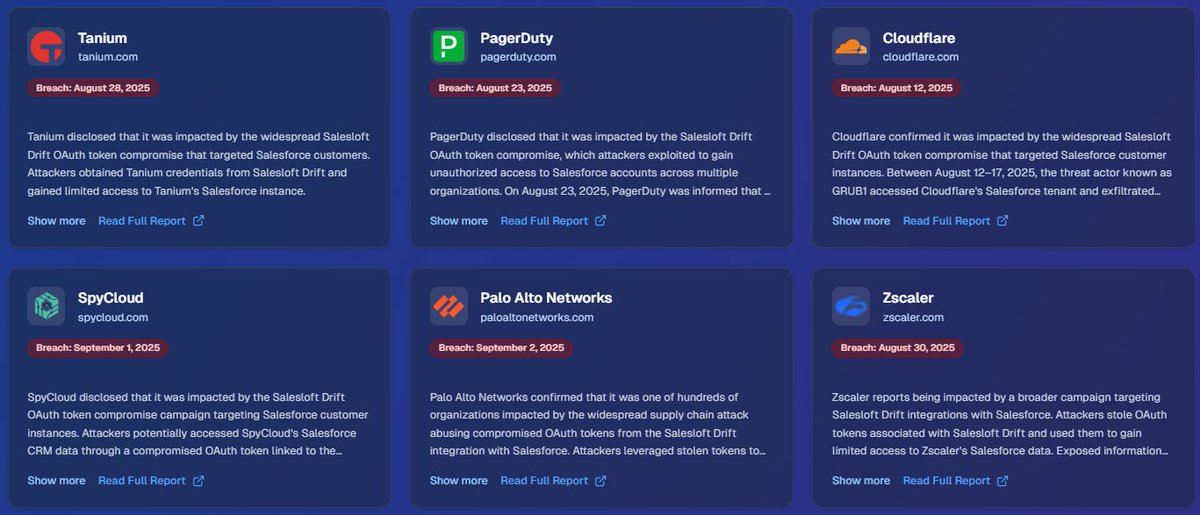Click the Palo Alto Networks name heading

point(546,298)
